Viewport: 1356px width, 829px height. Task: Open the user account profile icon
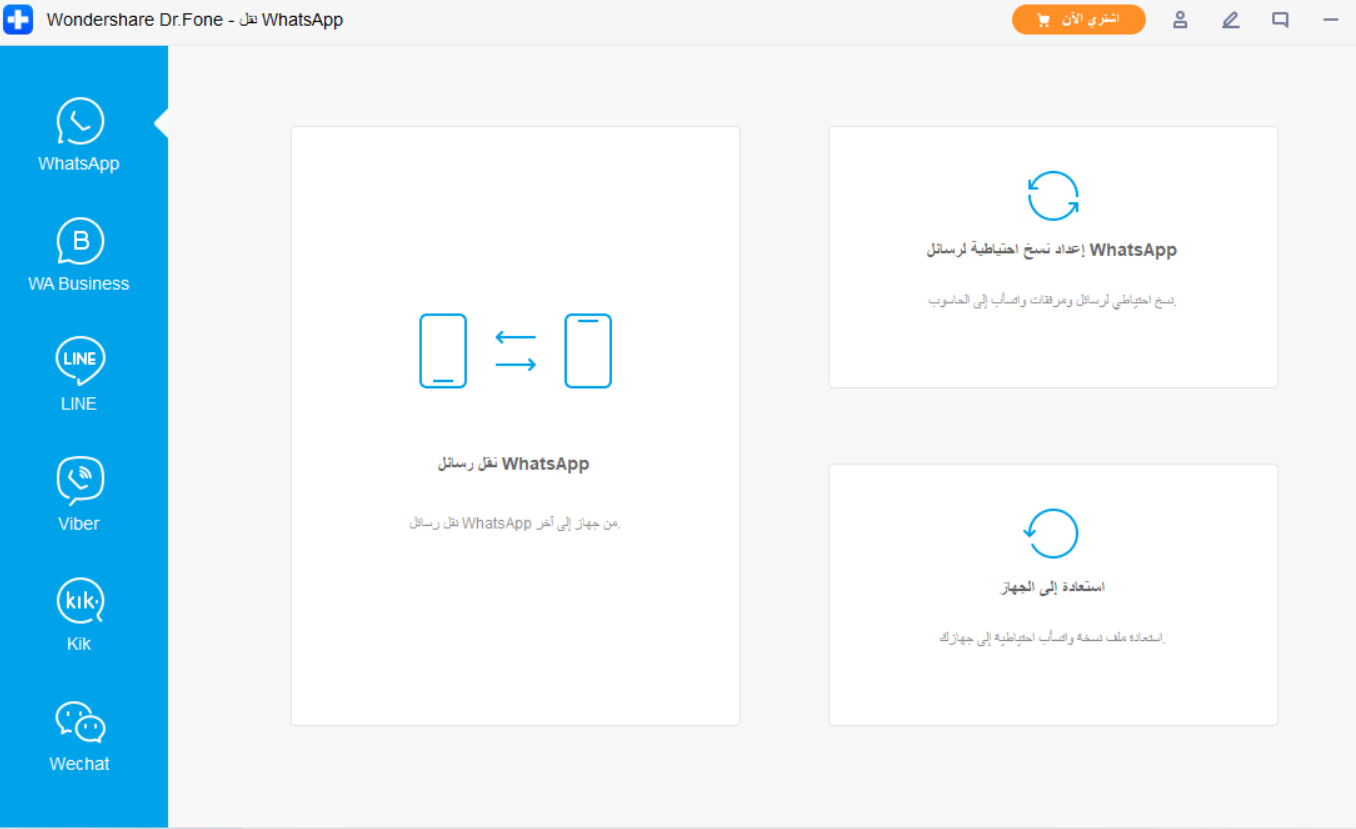tap(1180, 20)
